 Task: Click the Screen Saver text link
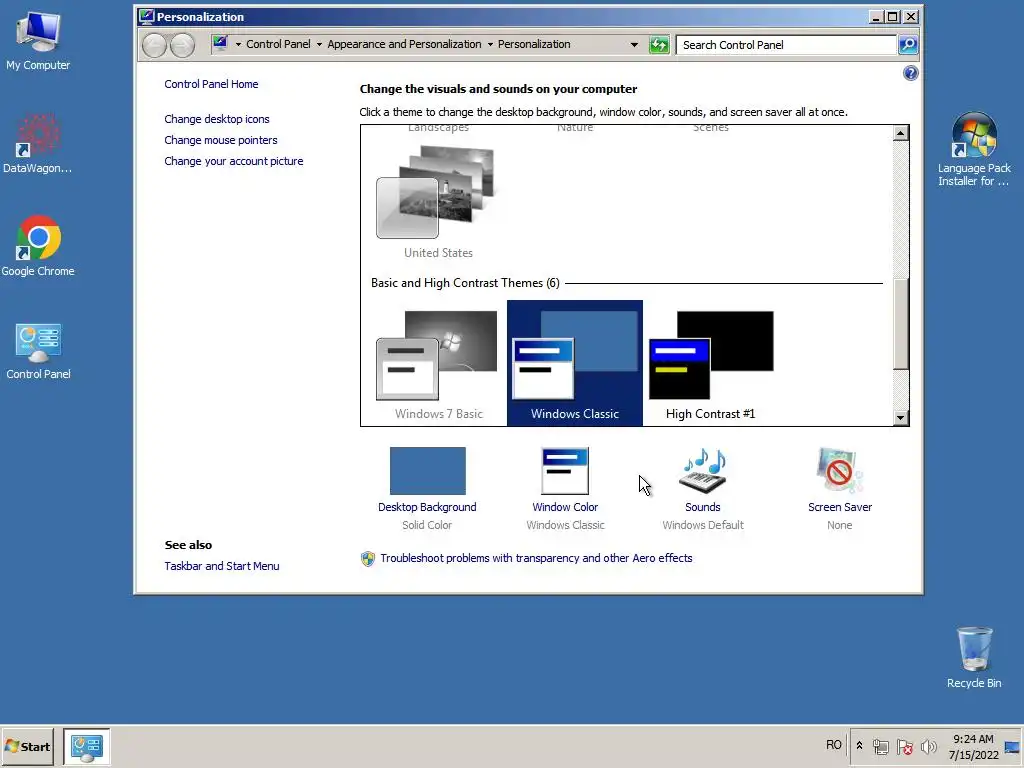(840, 507)
